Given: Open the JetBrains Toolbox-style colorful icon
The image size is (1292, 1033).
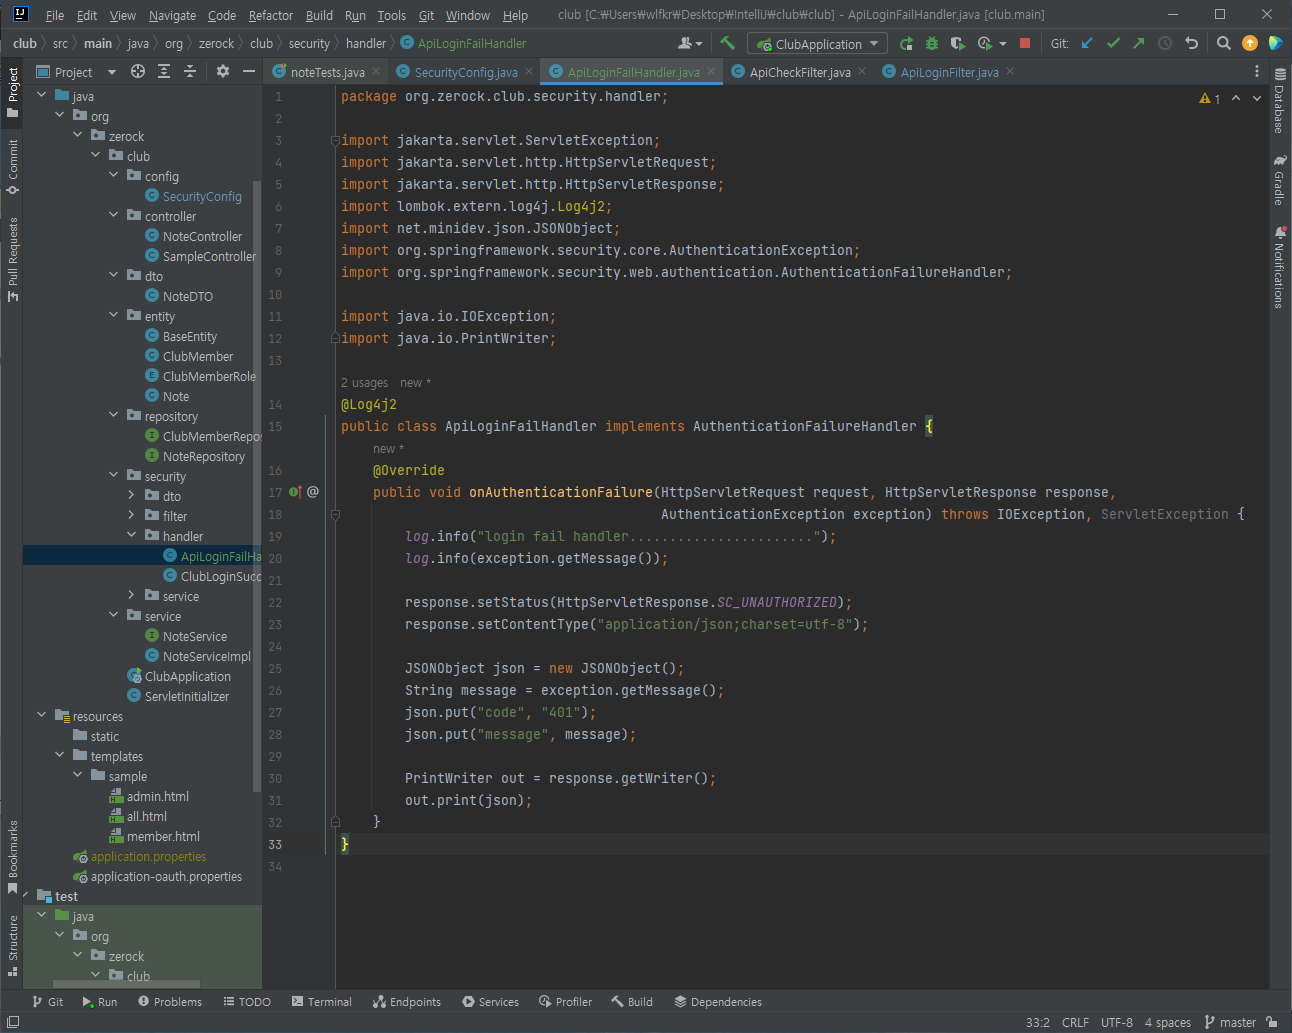Looking at the screenshot, I should [x=1275, y=43].
